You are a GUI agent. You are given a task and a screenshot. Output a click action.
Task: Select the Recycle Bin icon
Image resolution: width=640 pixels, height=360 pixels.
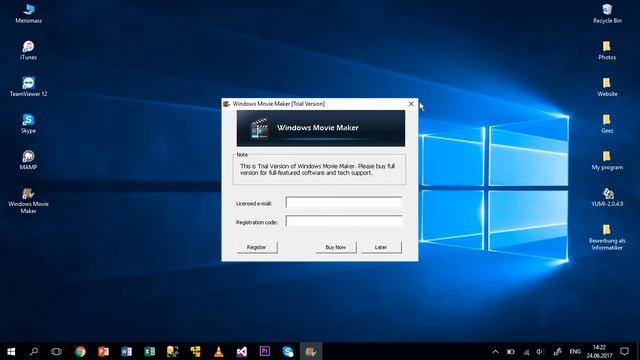coord(607,13)
